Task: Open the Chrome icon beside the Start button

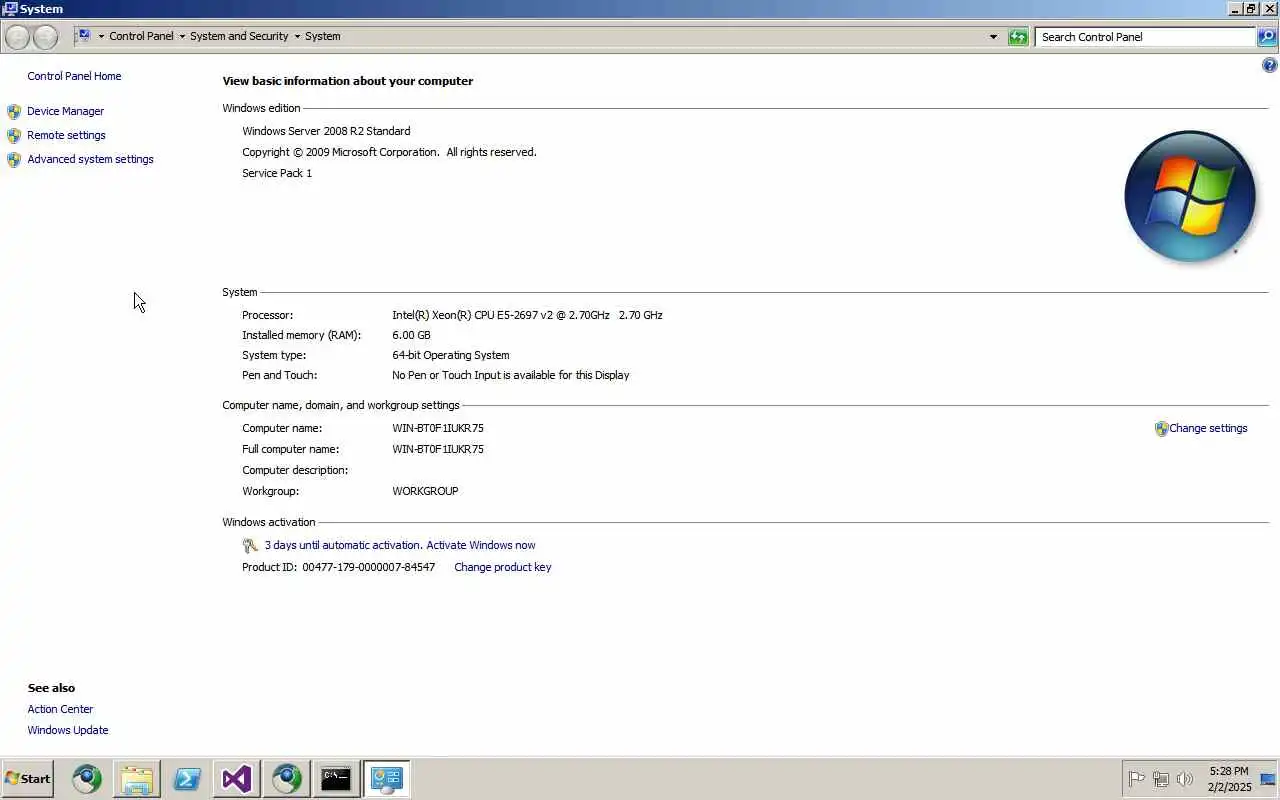Action: 87,778
